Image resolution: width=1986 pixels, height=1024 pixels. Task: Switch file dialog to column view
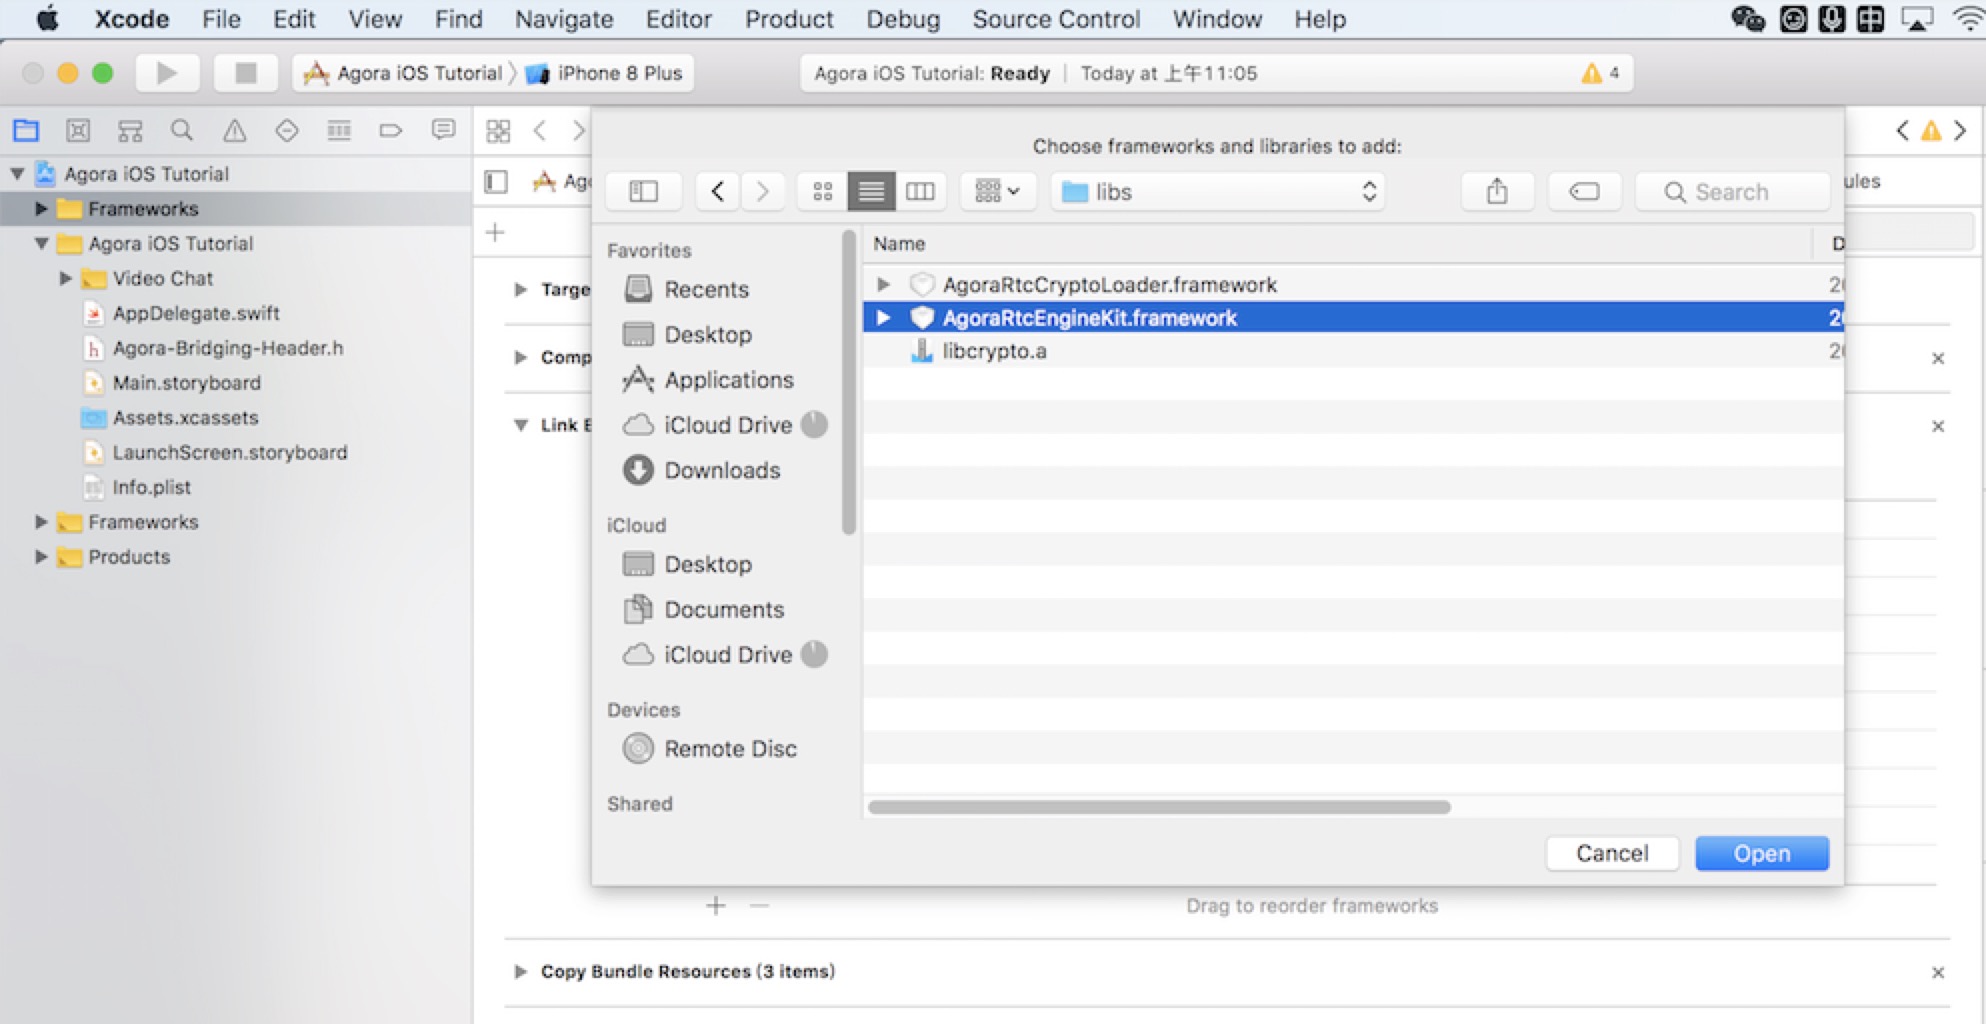coord(920,191)
